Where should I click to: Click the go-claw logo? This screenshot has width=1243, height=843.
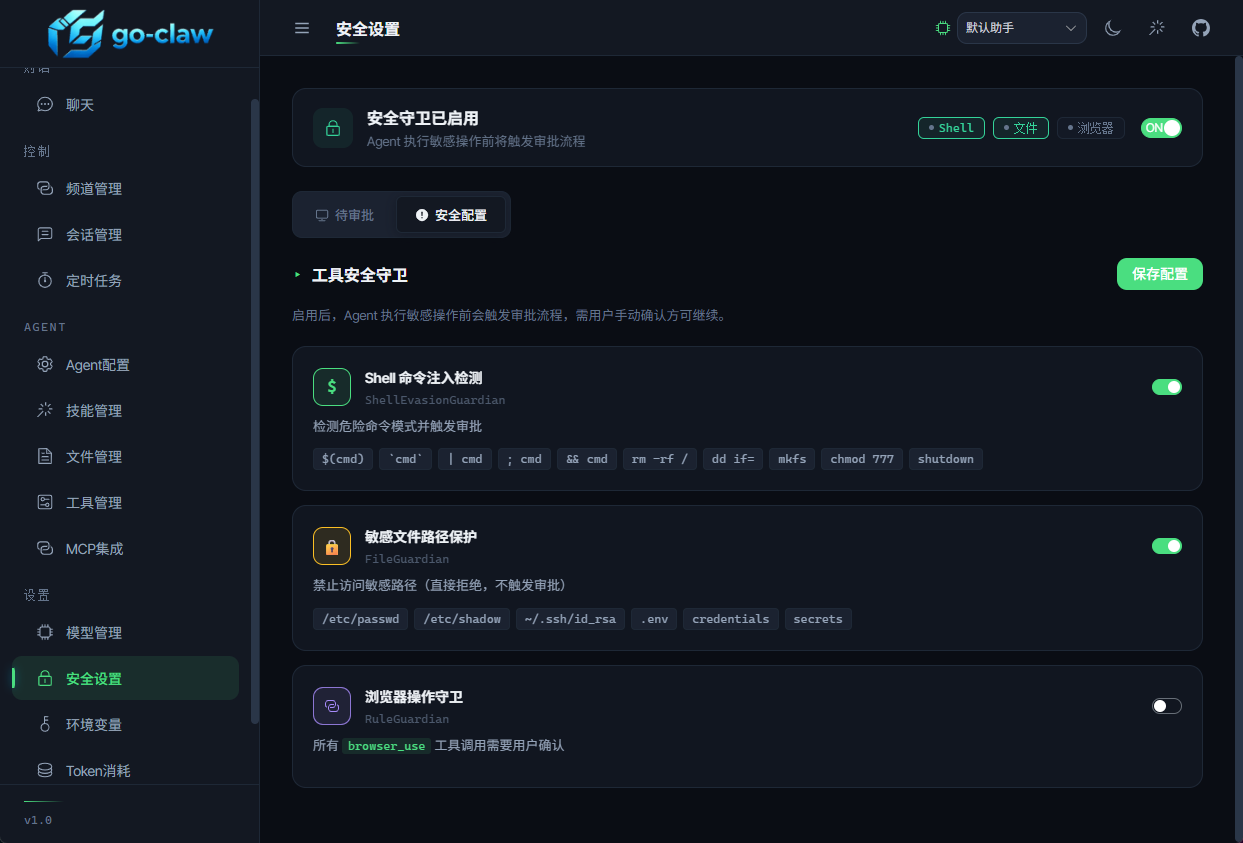[x=130, y=35]
